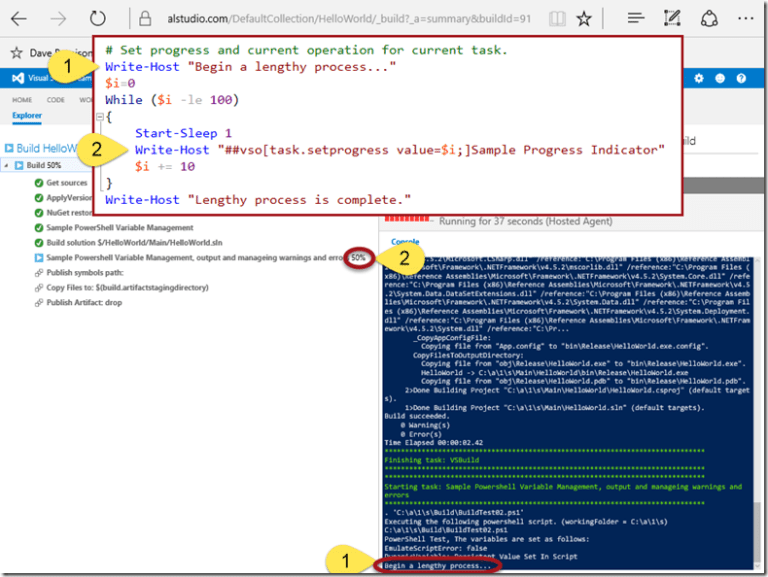This screenshot has height=577, width=768.
Task: Select Sample PowerShell Variable Management step
Action: coord(120,227)
